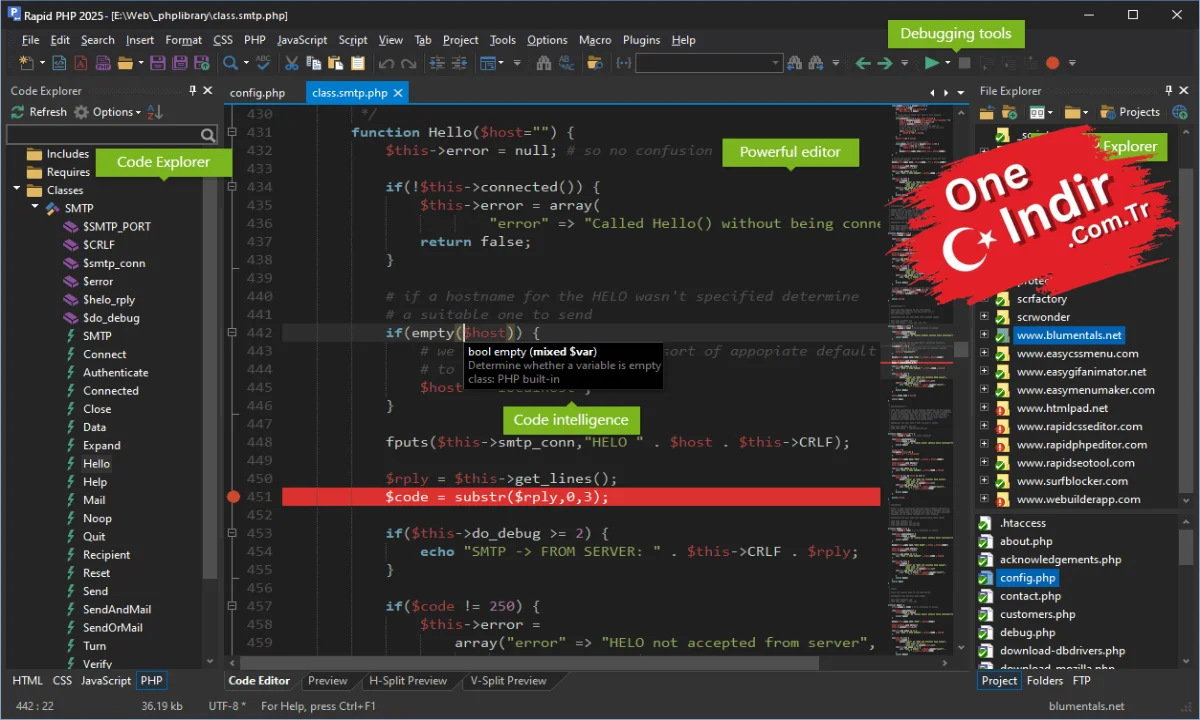The width and height of the screenshot is (1200, 720).
Task: Open the toolbar search combo box dropdown
Action: click(x=775, y=63)
